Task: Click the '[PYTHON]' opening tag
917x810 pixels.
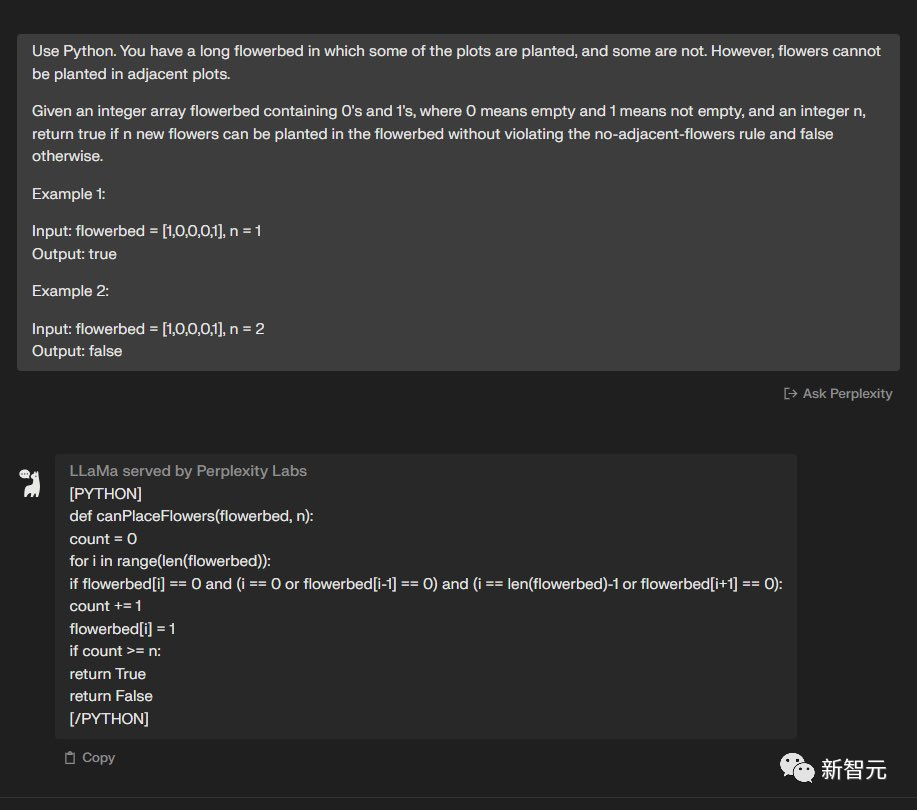Action: (105, 494)
